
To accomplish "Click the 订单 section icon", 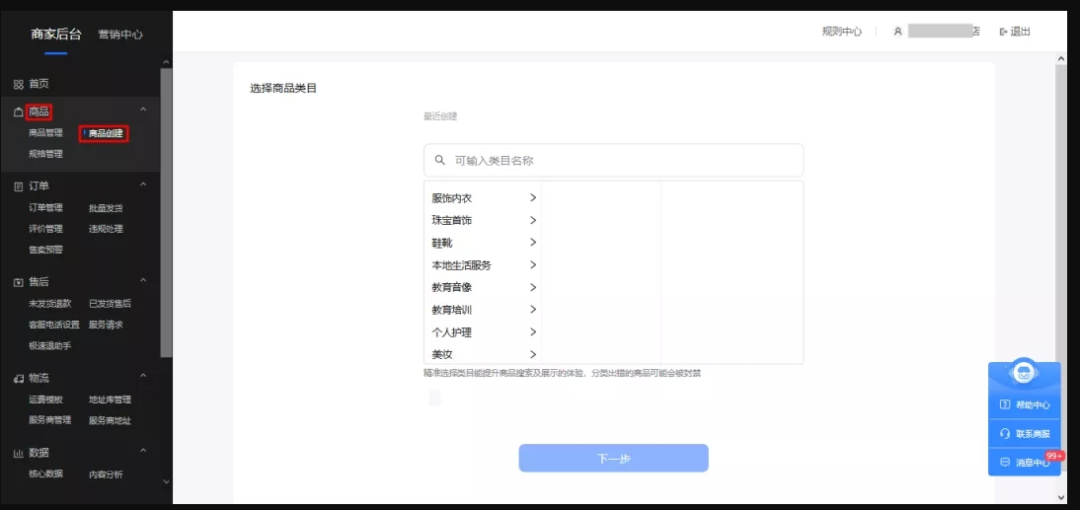I will 19,186.
